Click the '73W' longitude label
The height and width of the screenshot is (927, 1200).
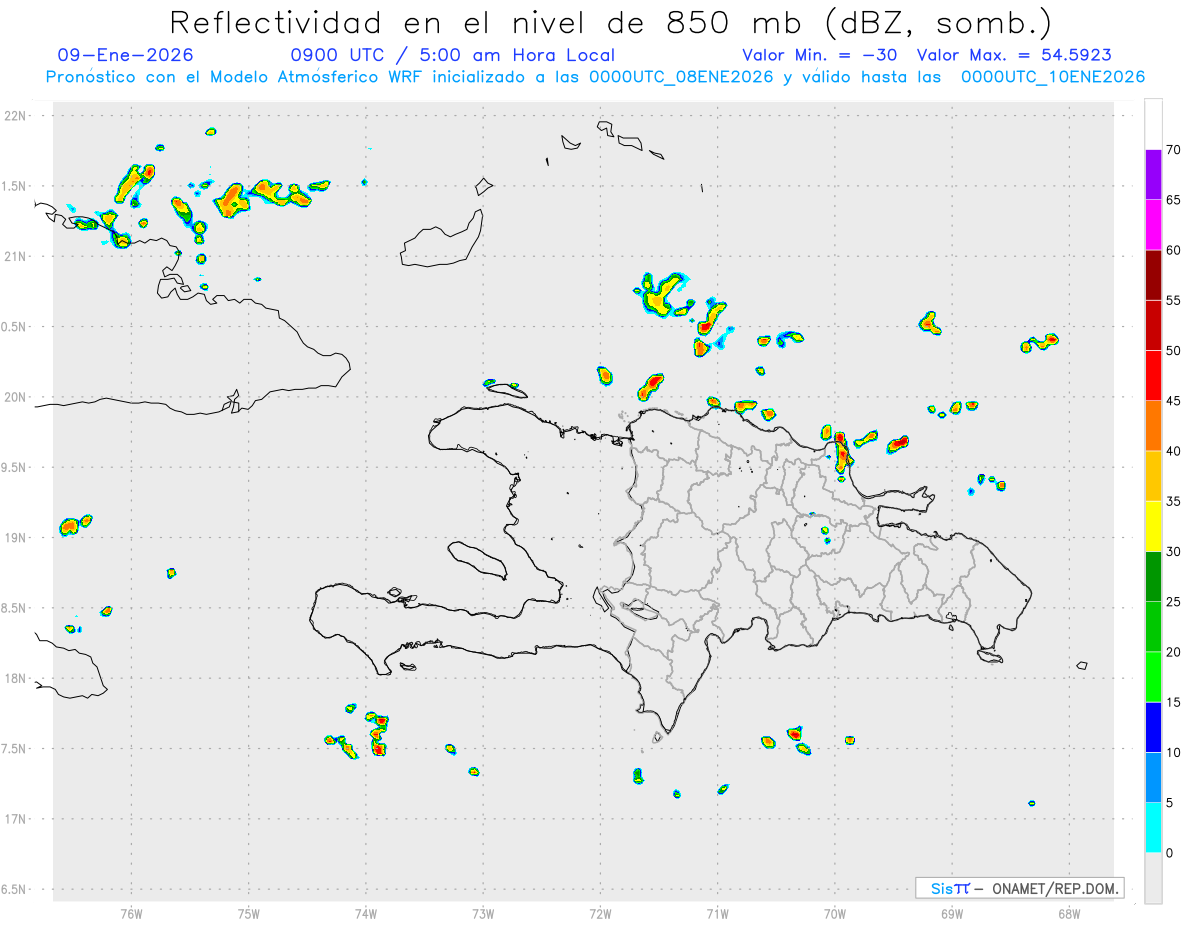pyautogui.click(x=483, y=913)
